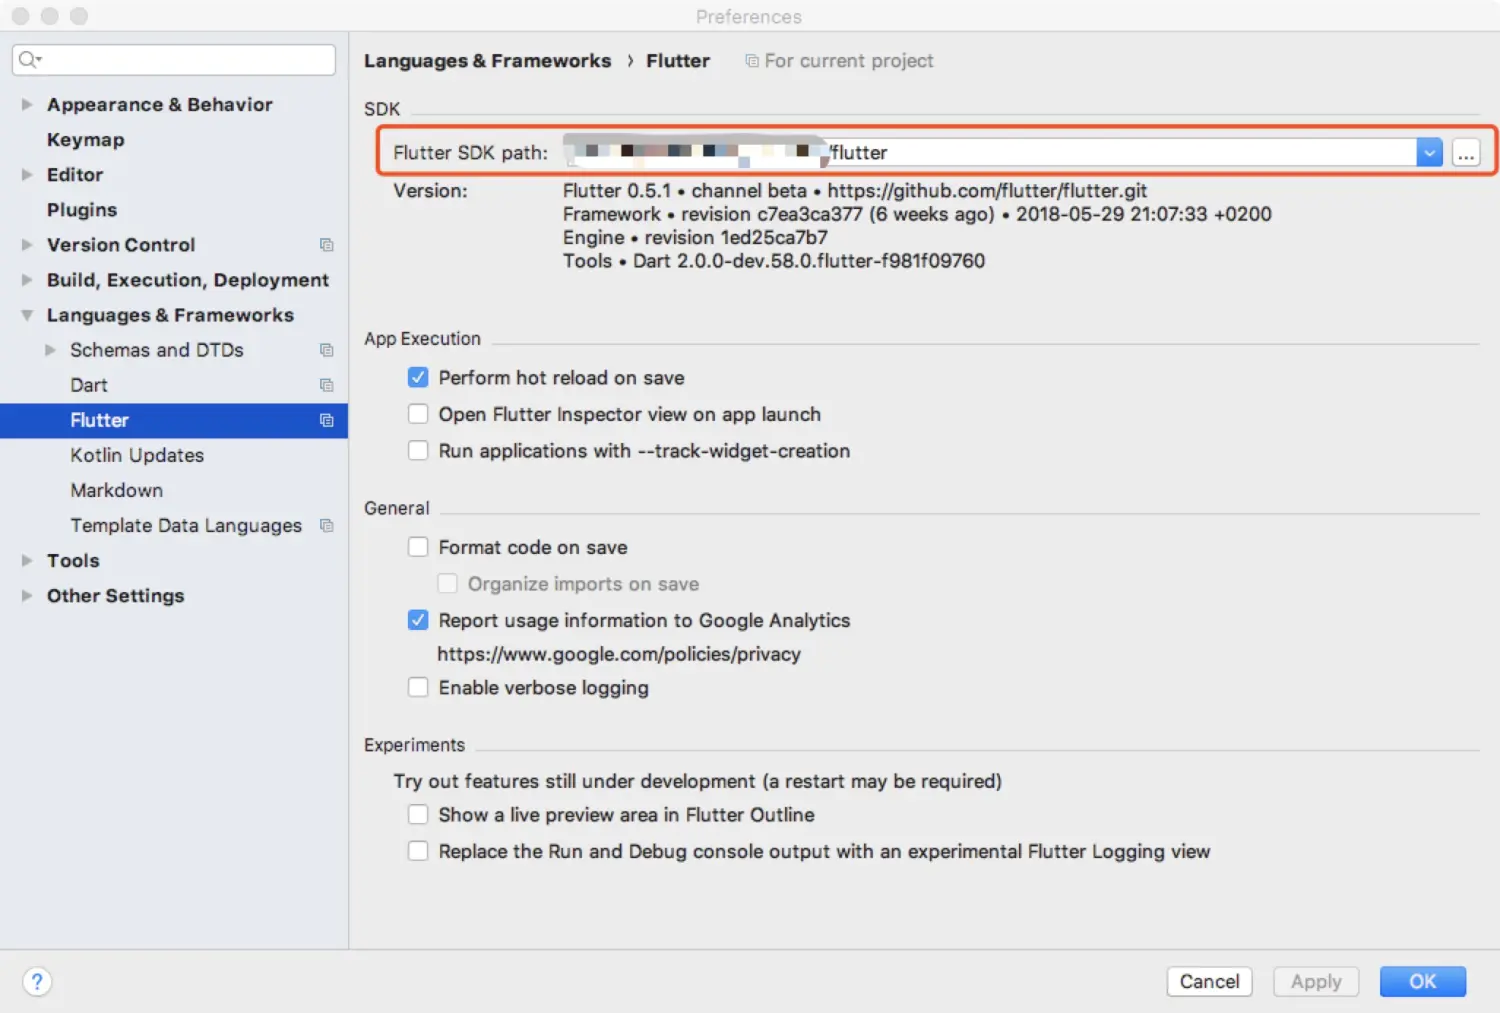
Task: Enable Show a live preview area in Flutter Outline
Action: click(418, 814)
